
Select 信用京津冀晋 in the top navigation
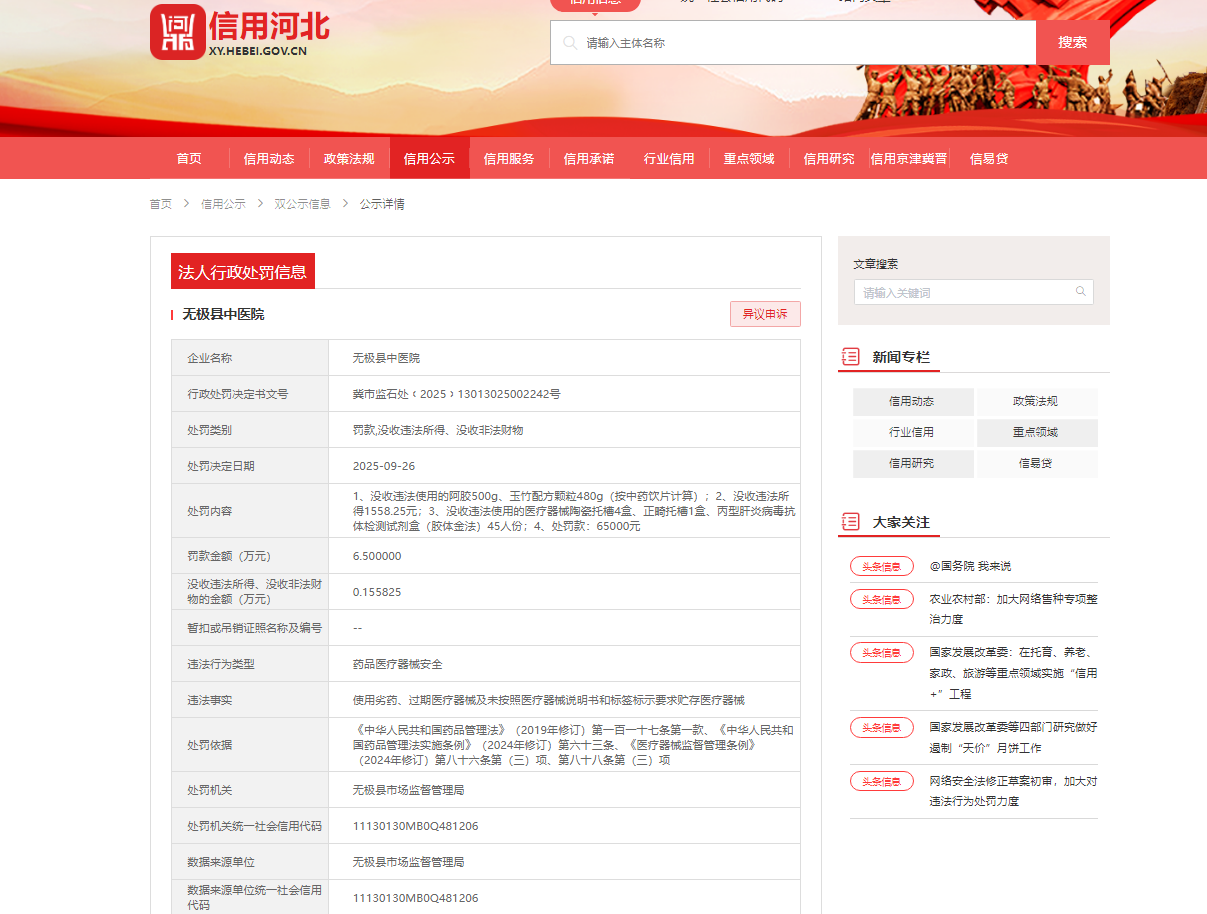click(x=908, y=159)
